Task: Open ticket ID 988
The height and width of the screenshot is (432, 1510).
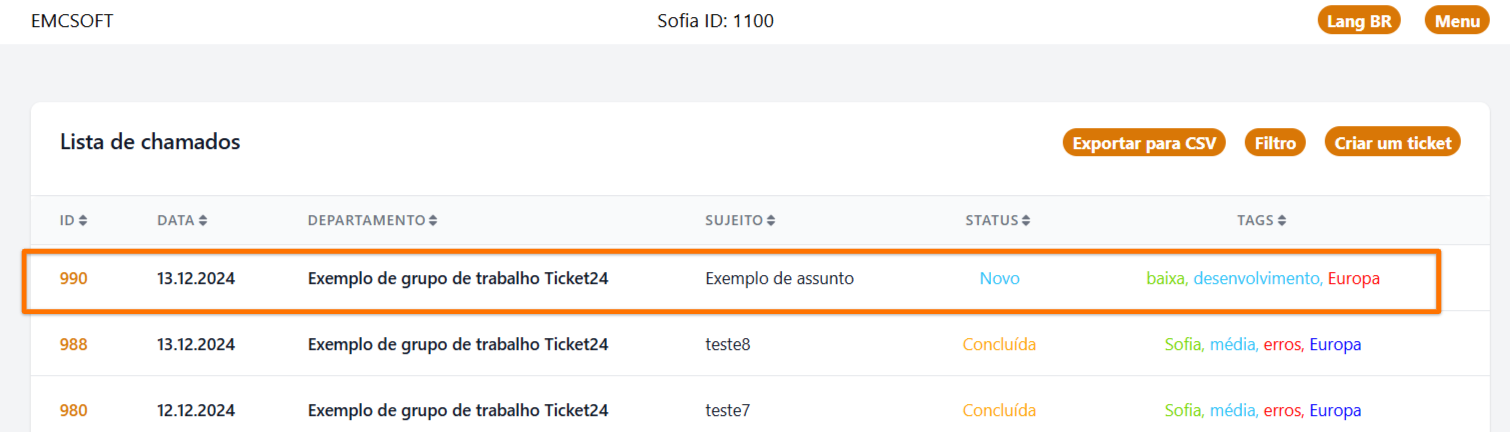Action: pyautogui.click(x=74, y=345)
